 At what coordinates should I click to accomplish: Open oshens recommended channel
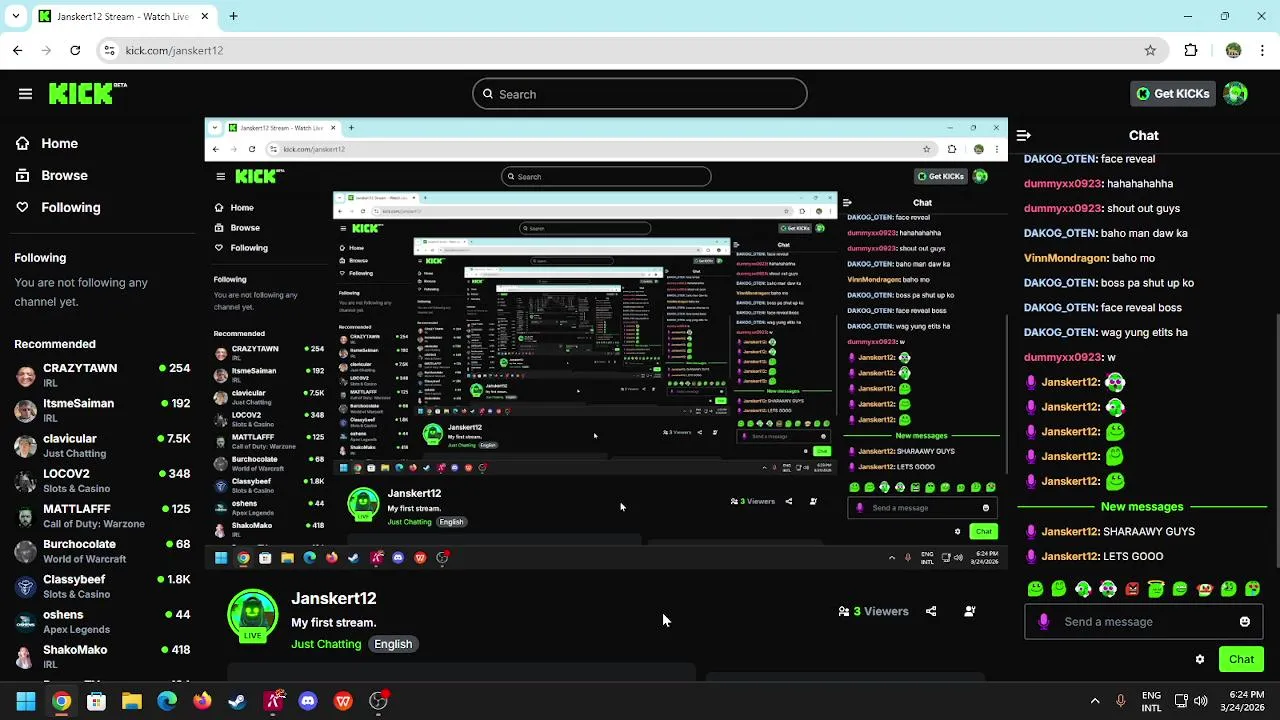pos(102,622)
